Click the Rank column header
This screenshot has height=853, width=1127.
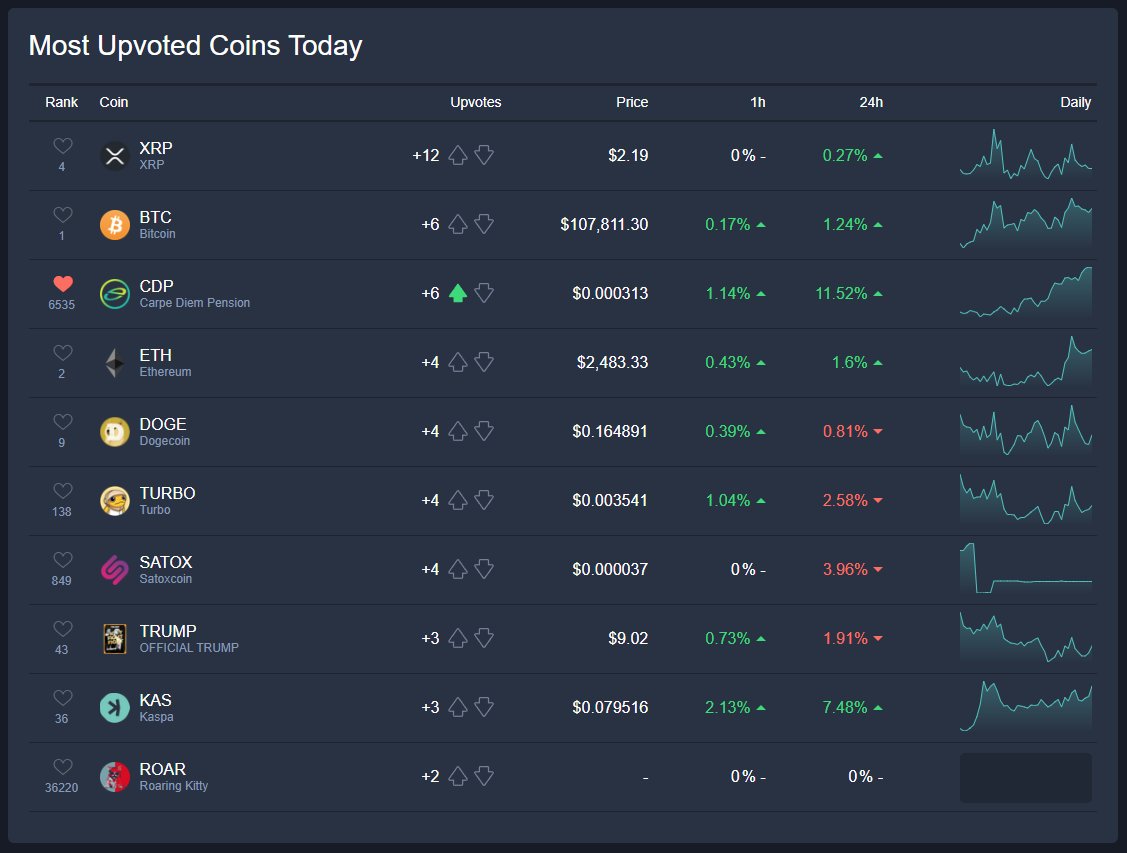61,102
